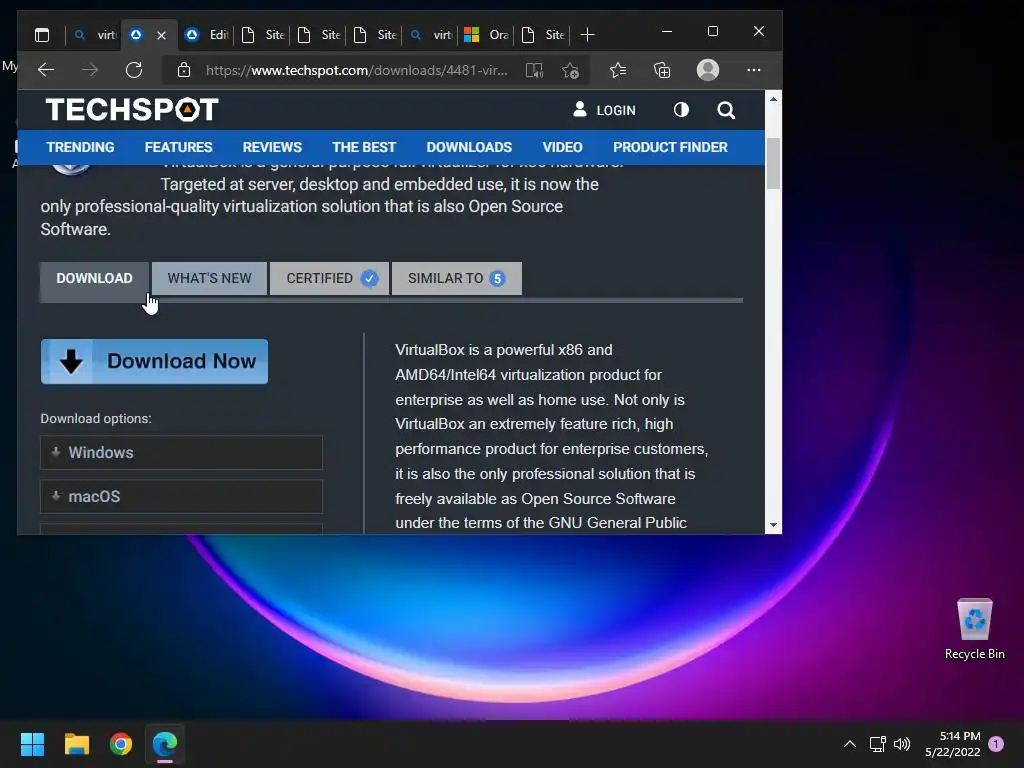Switch to the first 'virt' search tab
Screen dimensions: 1024x768
click(95, 35)
